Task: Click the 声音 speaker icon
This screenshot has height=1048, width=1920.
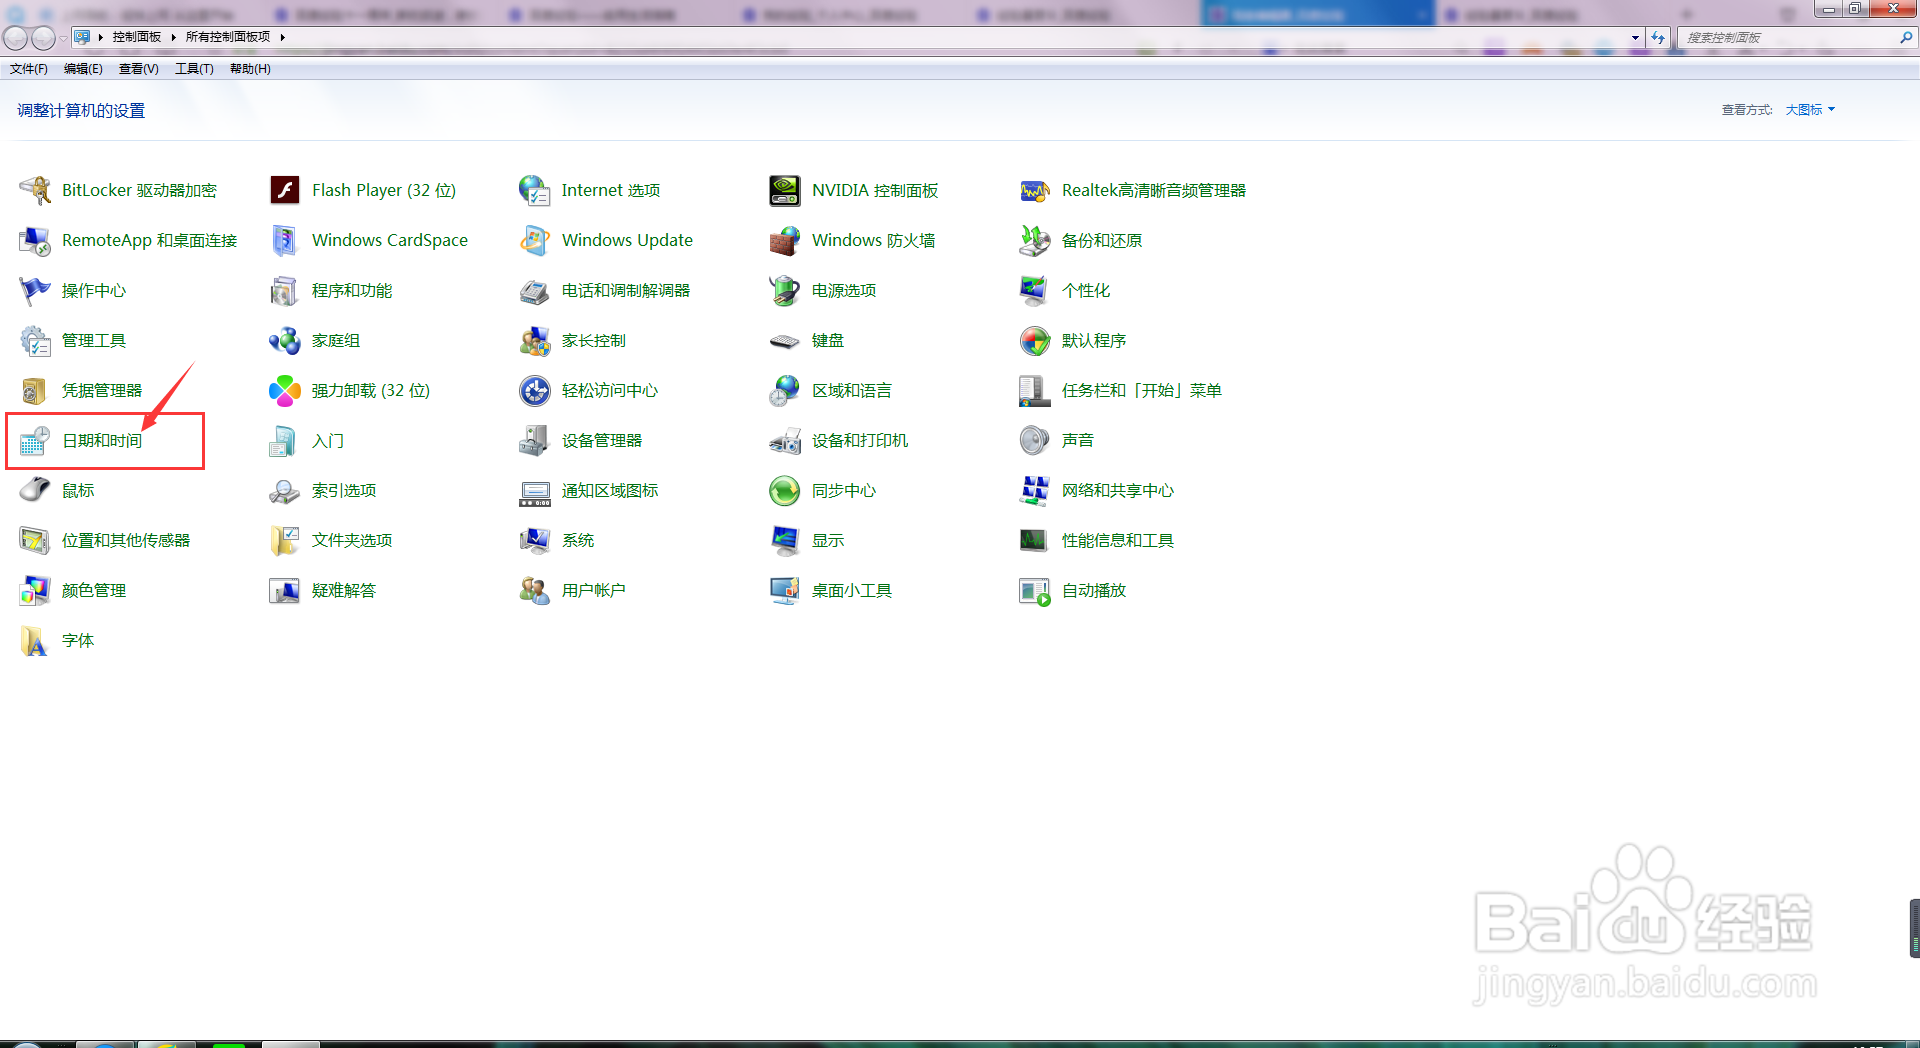Action: (1035, 440)
